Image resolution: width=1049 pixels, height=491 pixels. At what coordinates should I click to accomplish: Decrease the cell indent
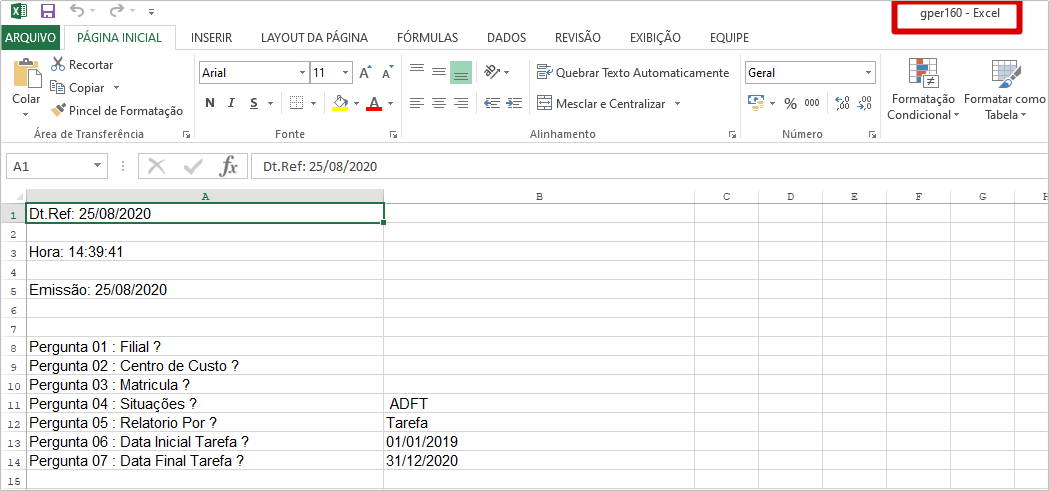[492, 103]
